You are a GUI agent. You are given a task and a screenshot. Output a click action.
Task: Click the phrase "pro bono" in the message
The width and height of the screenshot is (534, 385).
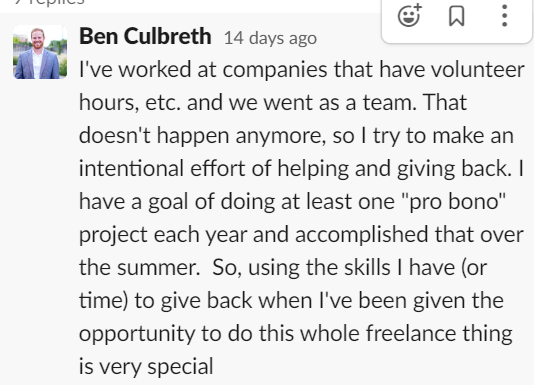pyautogui.click(x=454, y=202)
